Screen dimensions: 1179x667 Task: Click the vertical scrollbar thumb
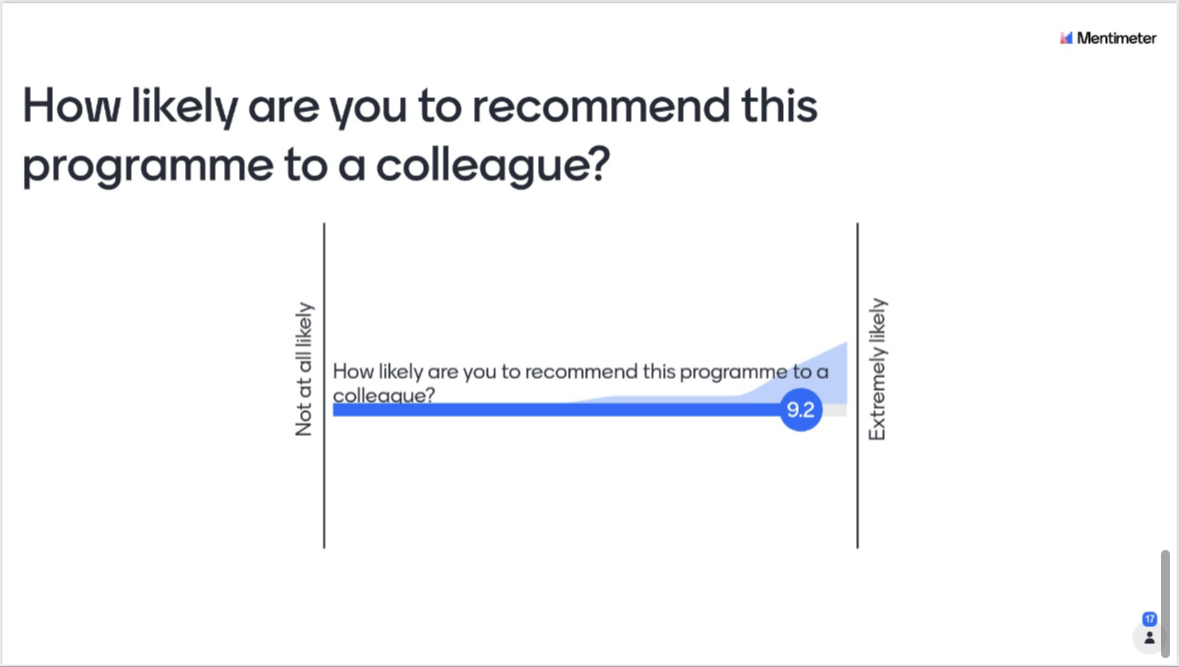(1165, 604)
